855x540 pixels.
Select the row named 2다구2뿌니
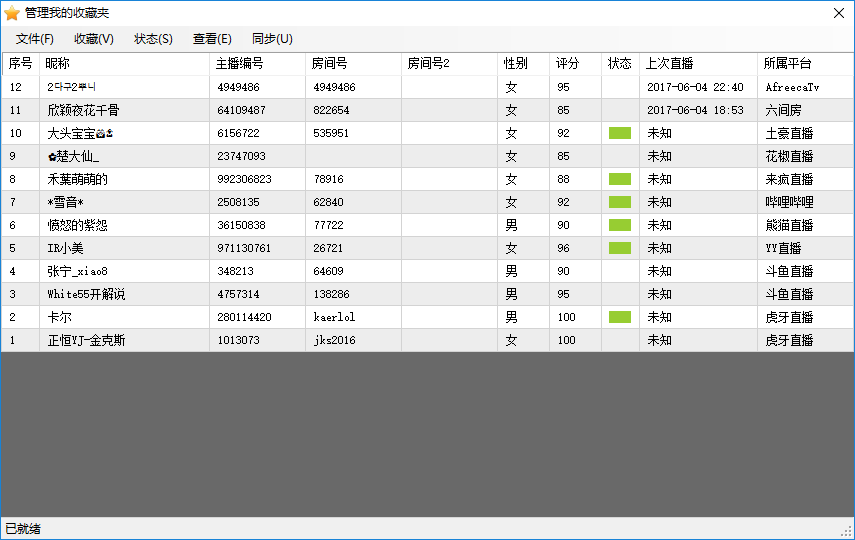[428, 87]
